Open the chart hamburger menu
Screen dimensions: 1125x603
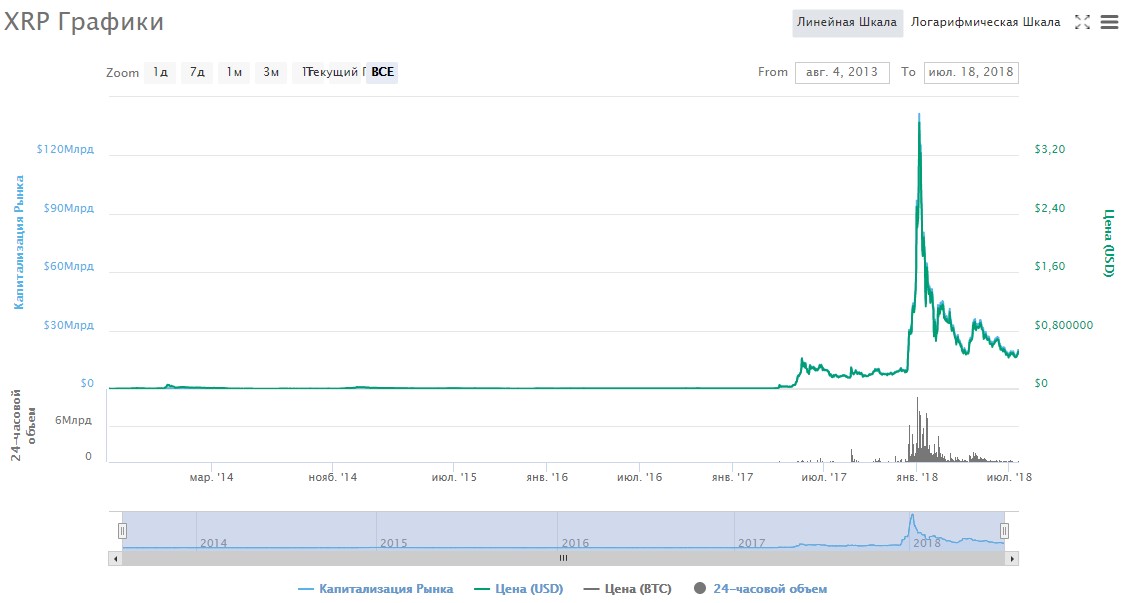(x=1108, y=22)
